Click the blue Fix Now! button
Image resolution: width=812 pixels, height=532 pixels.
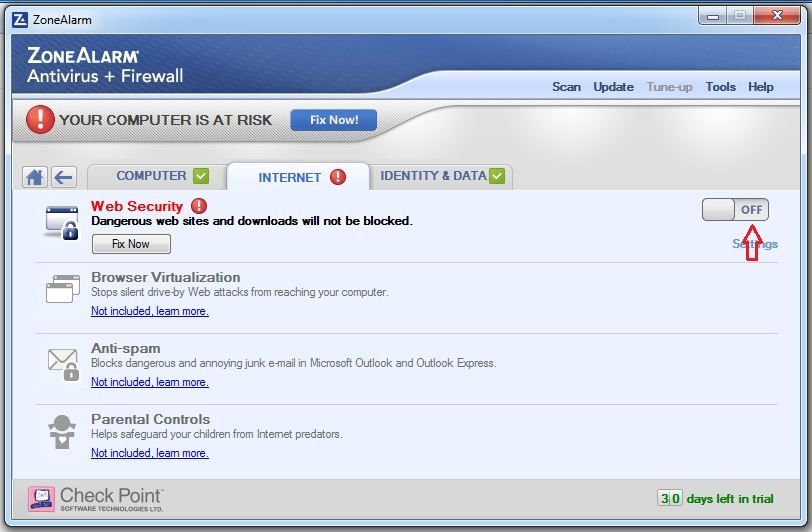[334, 120]
